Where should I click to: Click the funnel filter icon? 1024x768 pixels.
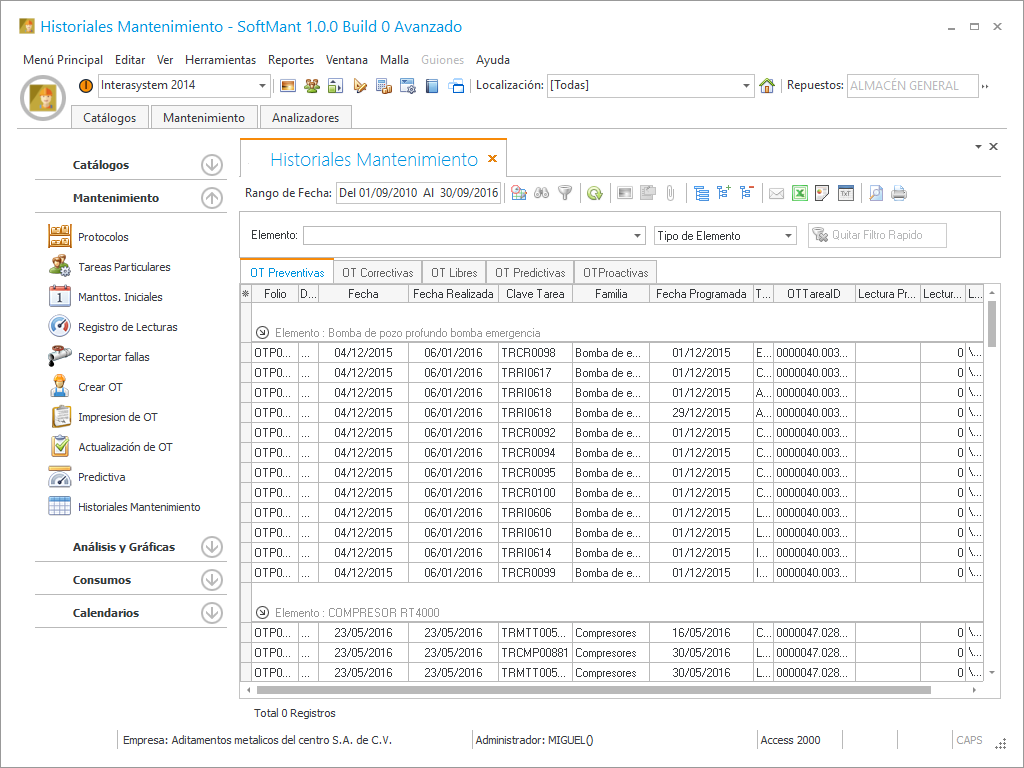coord(565,193)
